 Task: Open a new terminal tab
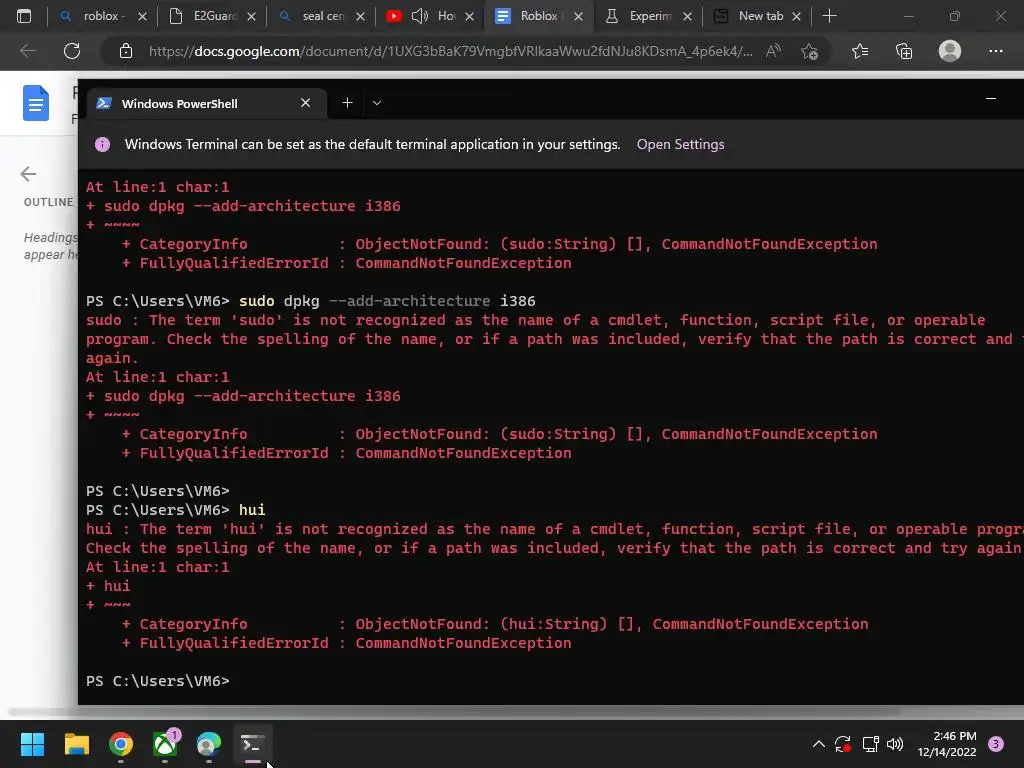347,103
